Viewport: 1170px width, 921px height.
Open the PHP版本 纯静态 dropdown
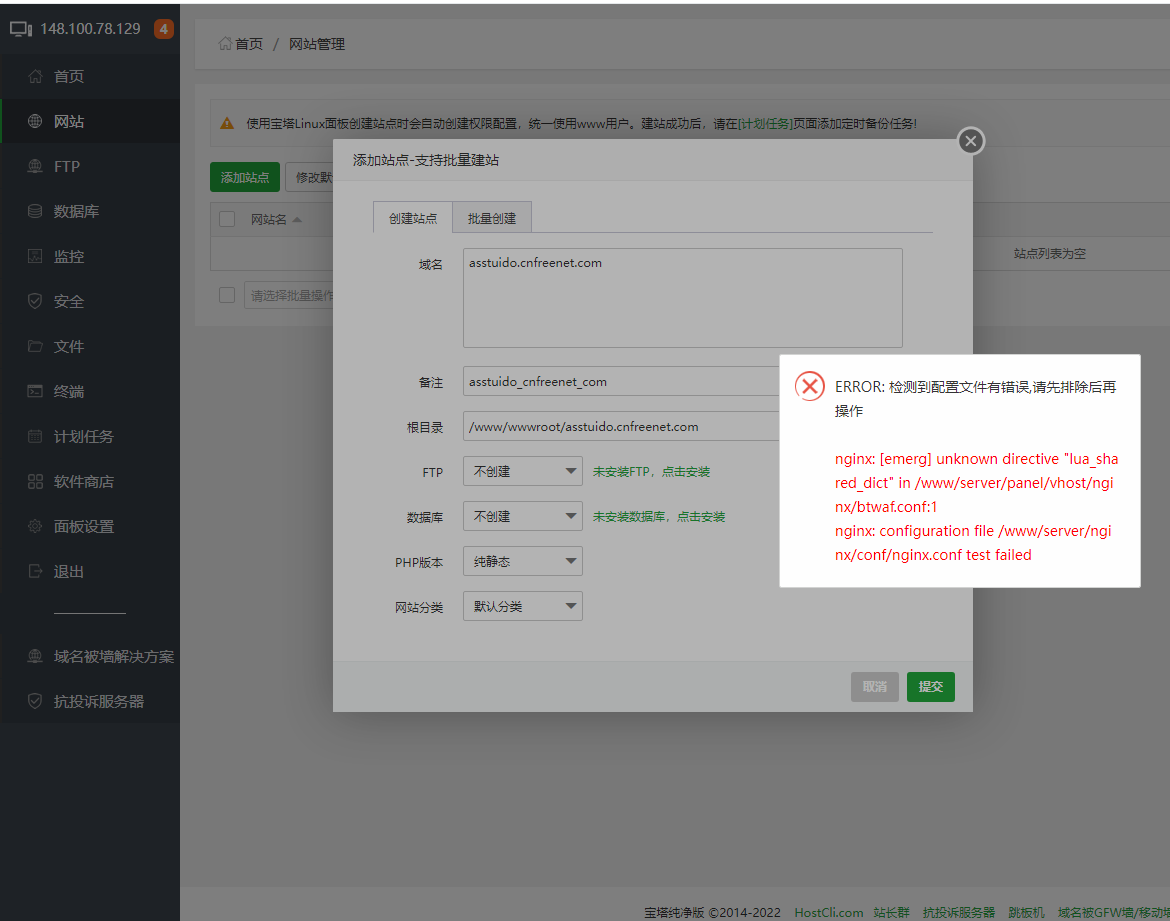[522, 561]
